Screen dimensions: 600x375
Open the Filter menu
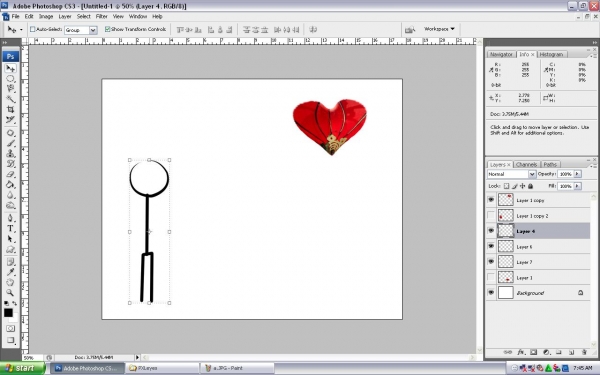(x=101, y=16)
